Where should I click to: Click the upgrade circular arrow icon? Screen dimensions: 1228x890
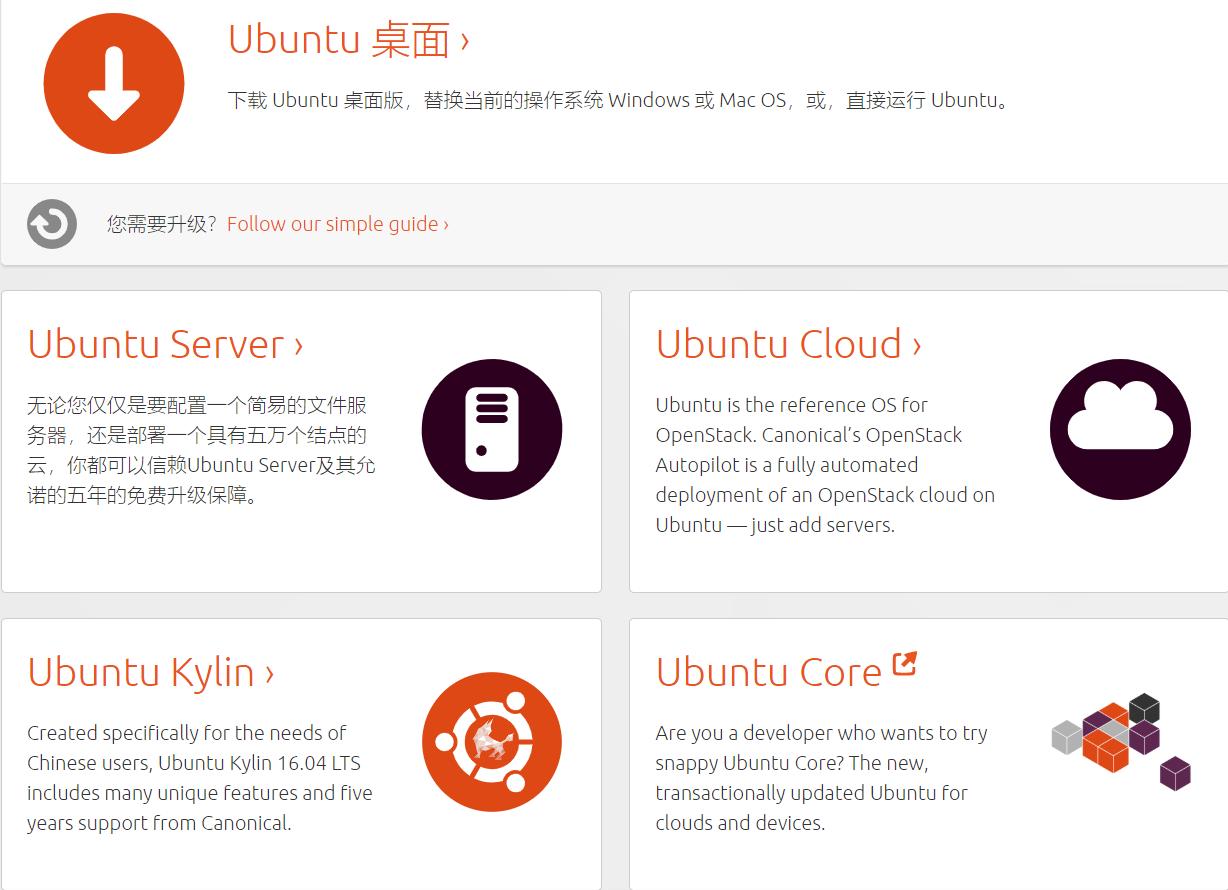coord(51,223)
